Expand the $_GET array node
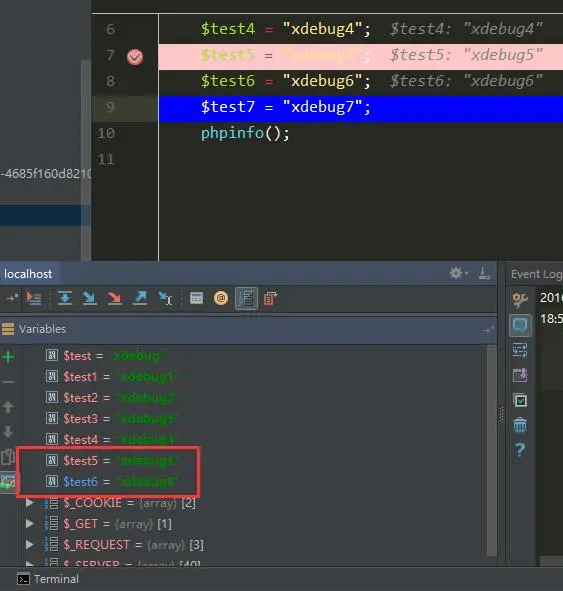Image resolution: width=563 pixels, height=591 pixels. [x=29, y=524]
